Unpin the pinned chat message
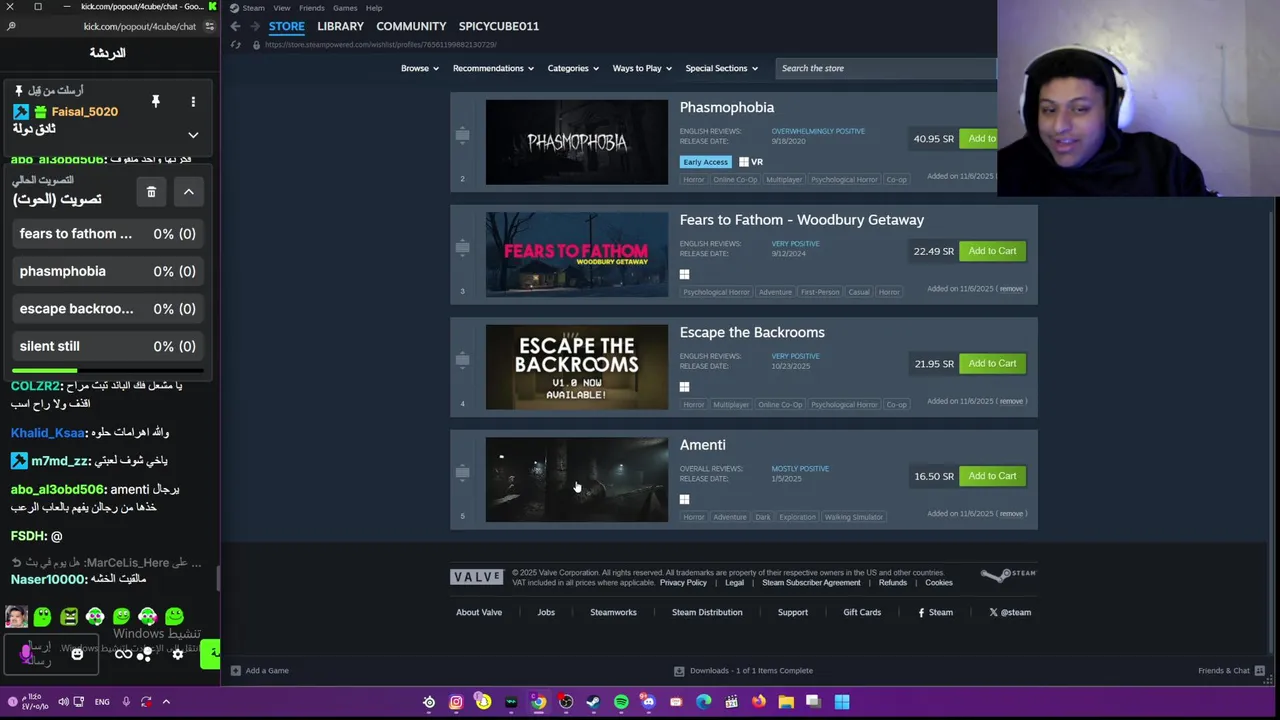The height and width of the screenshot is (720, 1280). click(155, 102)
